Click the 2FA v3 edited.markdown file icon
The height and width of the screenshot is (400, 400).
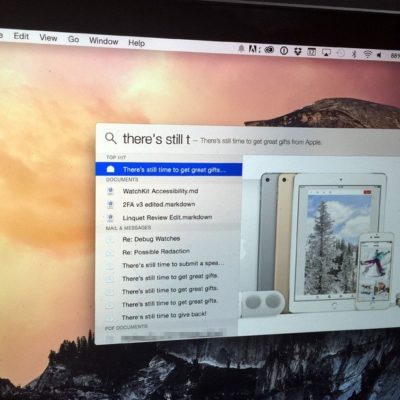click(x=110, y=204)
